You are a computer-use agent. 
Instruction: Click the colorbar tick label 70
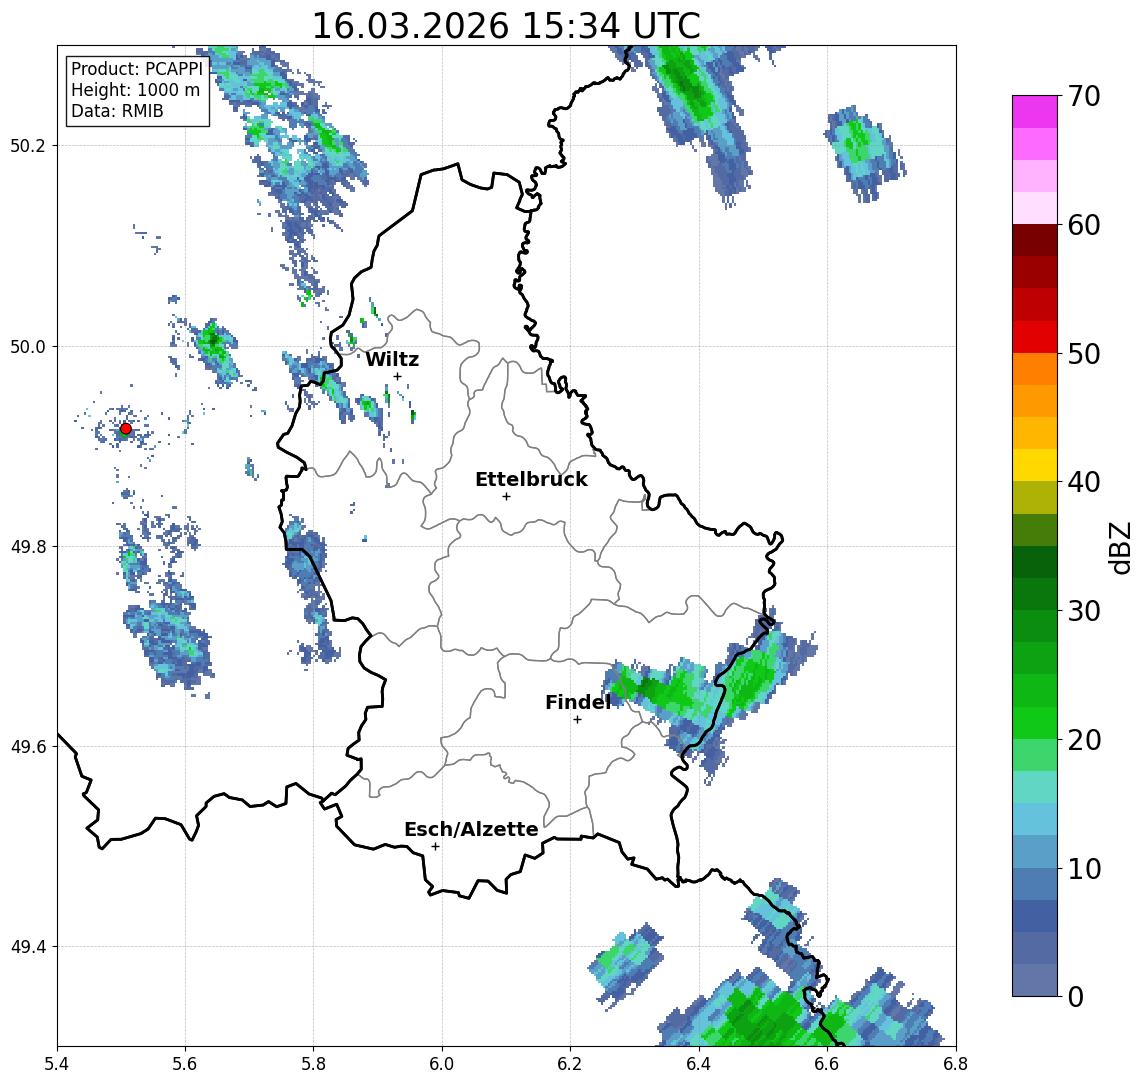click(1084, 96)
